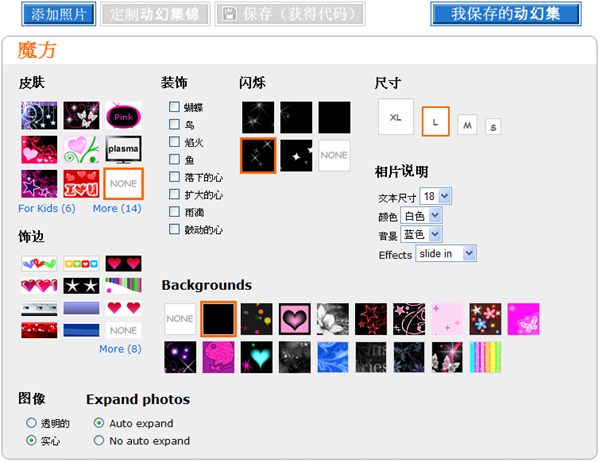Open 我保存的动幻集
Image resolution: width=599 pixels, height=462 pixels.
(506, 14)
